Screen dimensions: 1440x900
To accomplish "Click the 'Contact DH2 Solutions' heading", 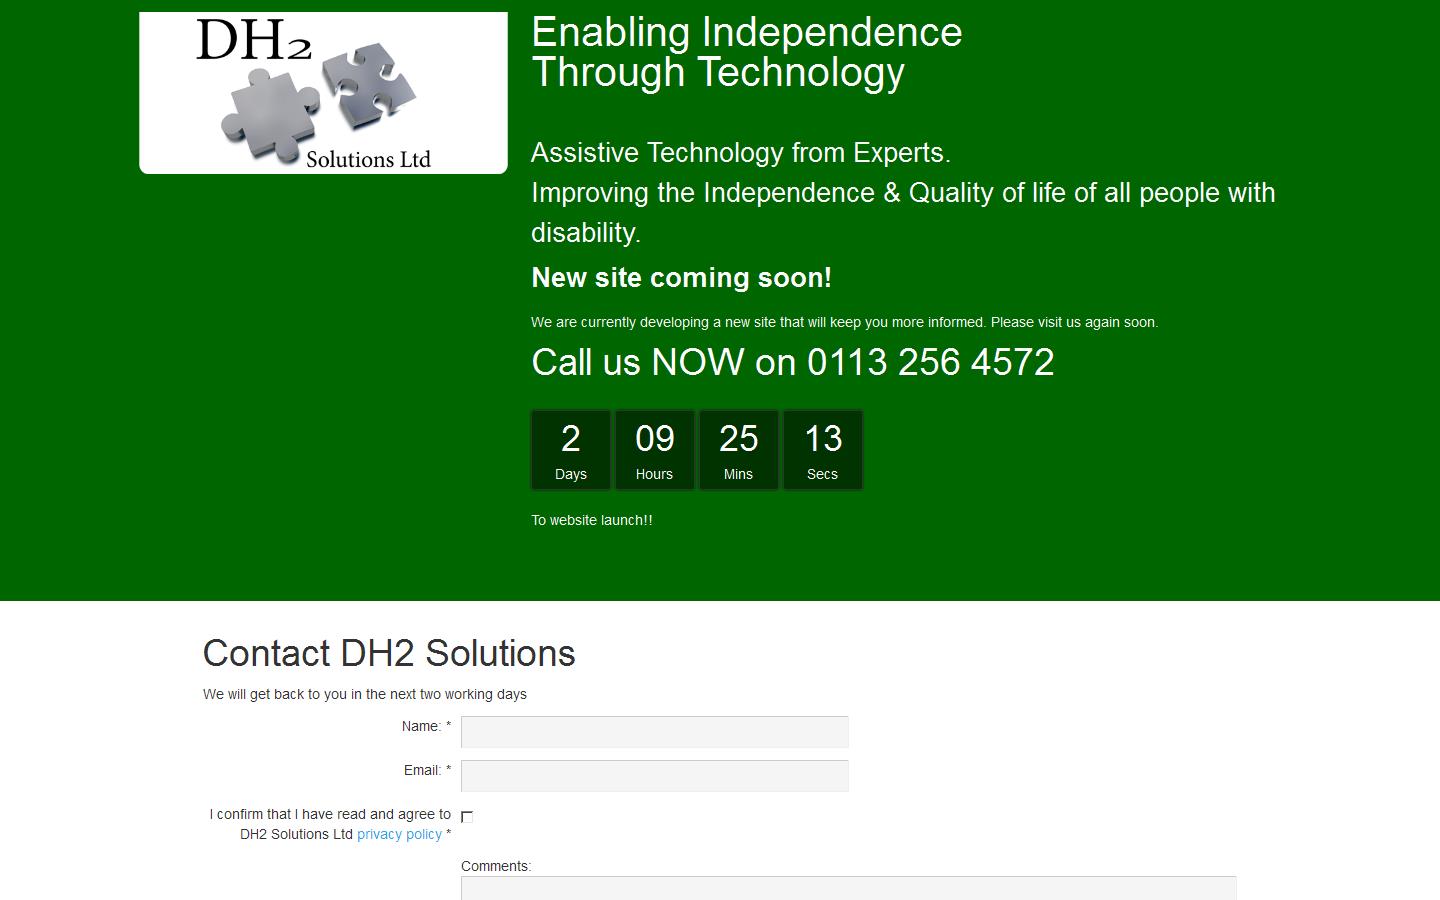I will (389, 653).
